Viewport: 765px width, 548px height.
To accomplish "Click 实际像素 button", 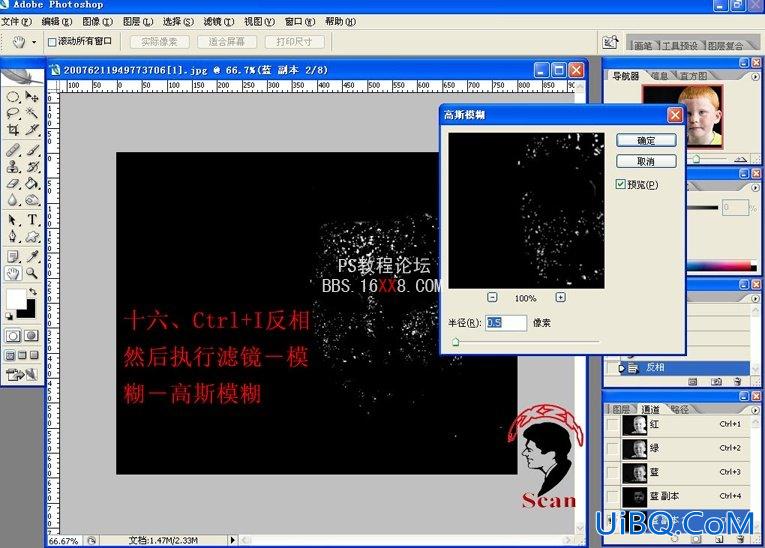I will pos(160,42).
